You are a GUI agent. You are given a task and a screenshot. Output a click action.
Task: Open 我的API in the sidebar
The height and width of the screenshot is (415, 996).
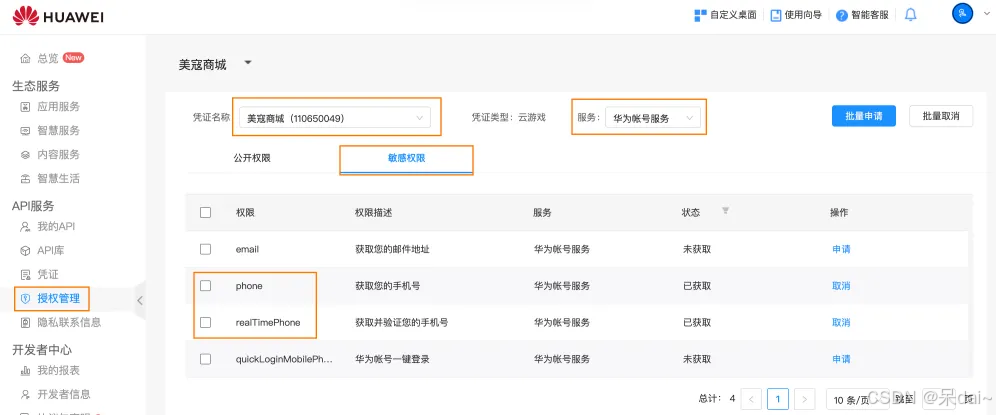coord(57,226)
